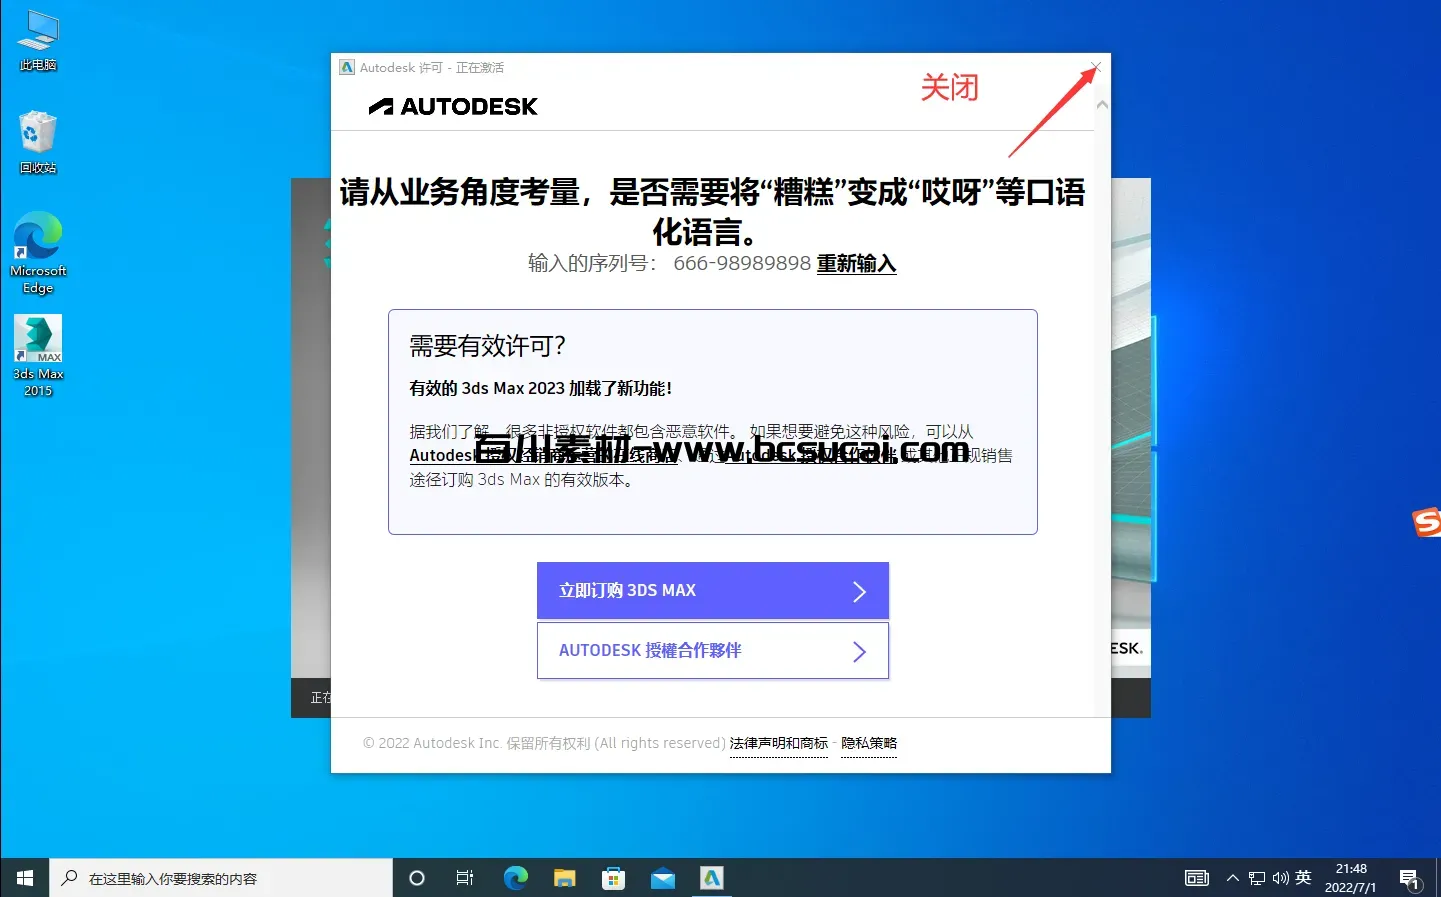Click the serial number 666-98989898 text
Screen dimensions: 1441x897
point(742,263)
